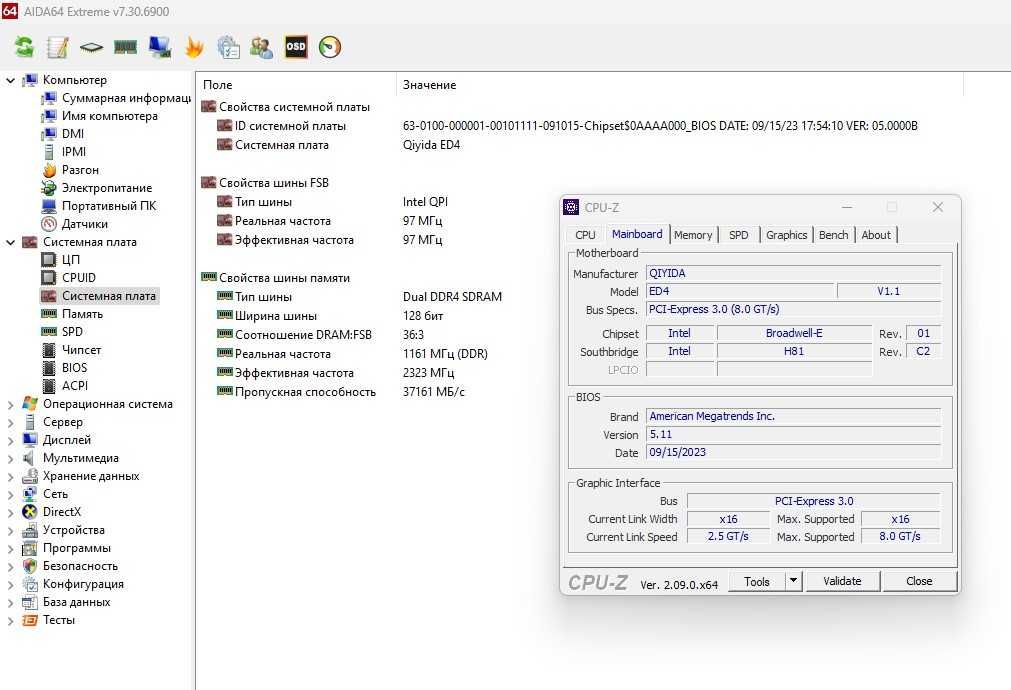Select the Чипсет tree item
Screen dimensions: 1011x690
tap(81, 350)
